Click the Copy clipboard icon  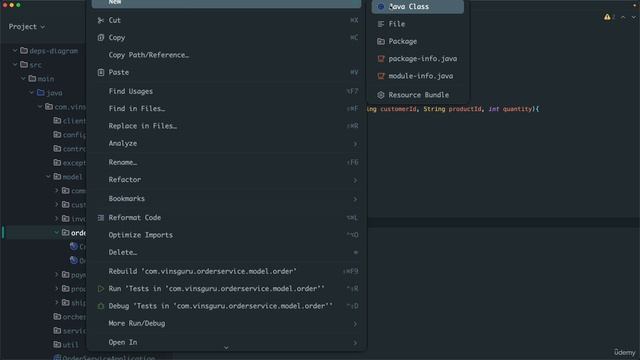tap(101, 38)
